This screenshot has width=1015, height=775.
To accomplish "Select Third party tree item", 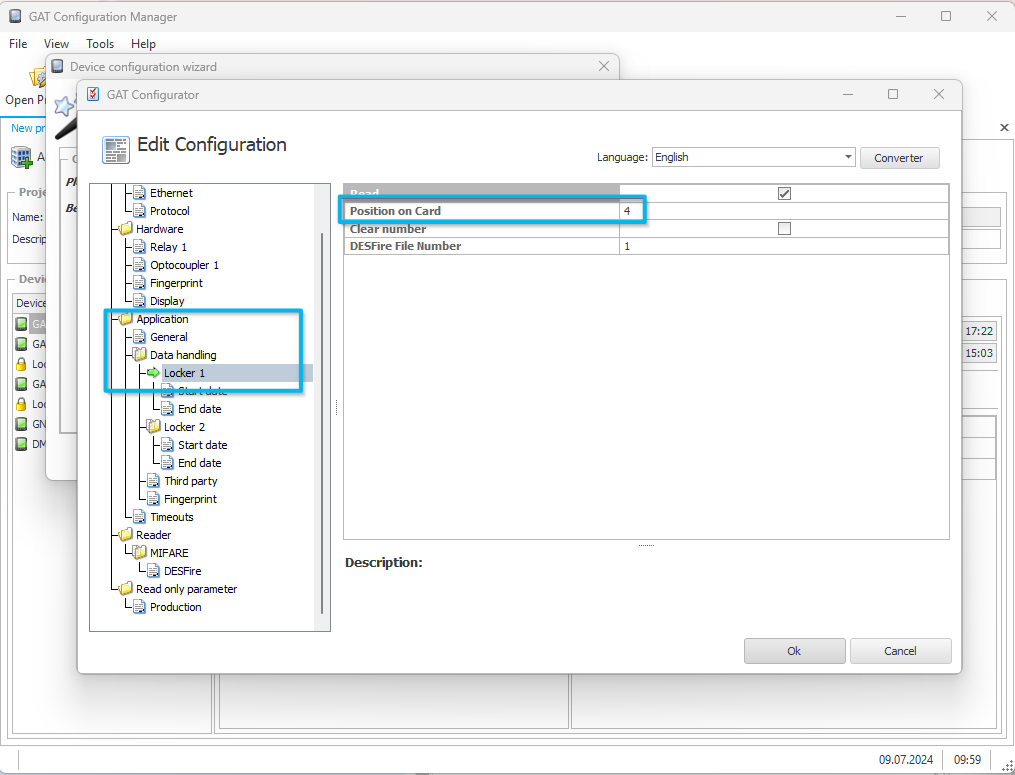I will coord(190,481).
